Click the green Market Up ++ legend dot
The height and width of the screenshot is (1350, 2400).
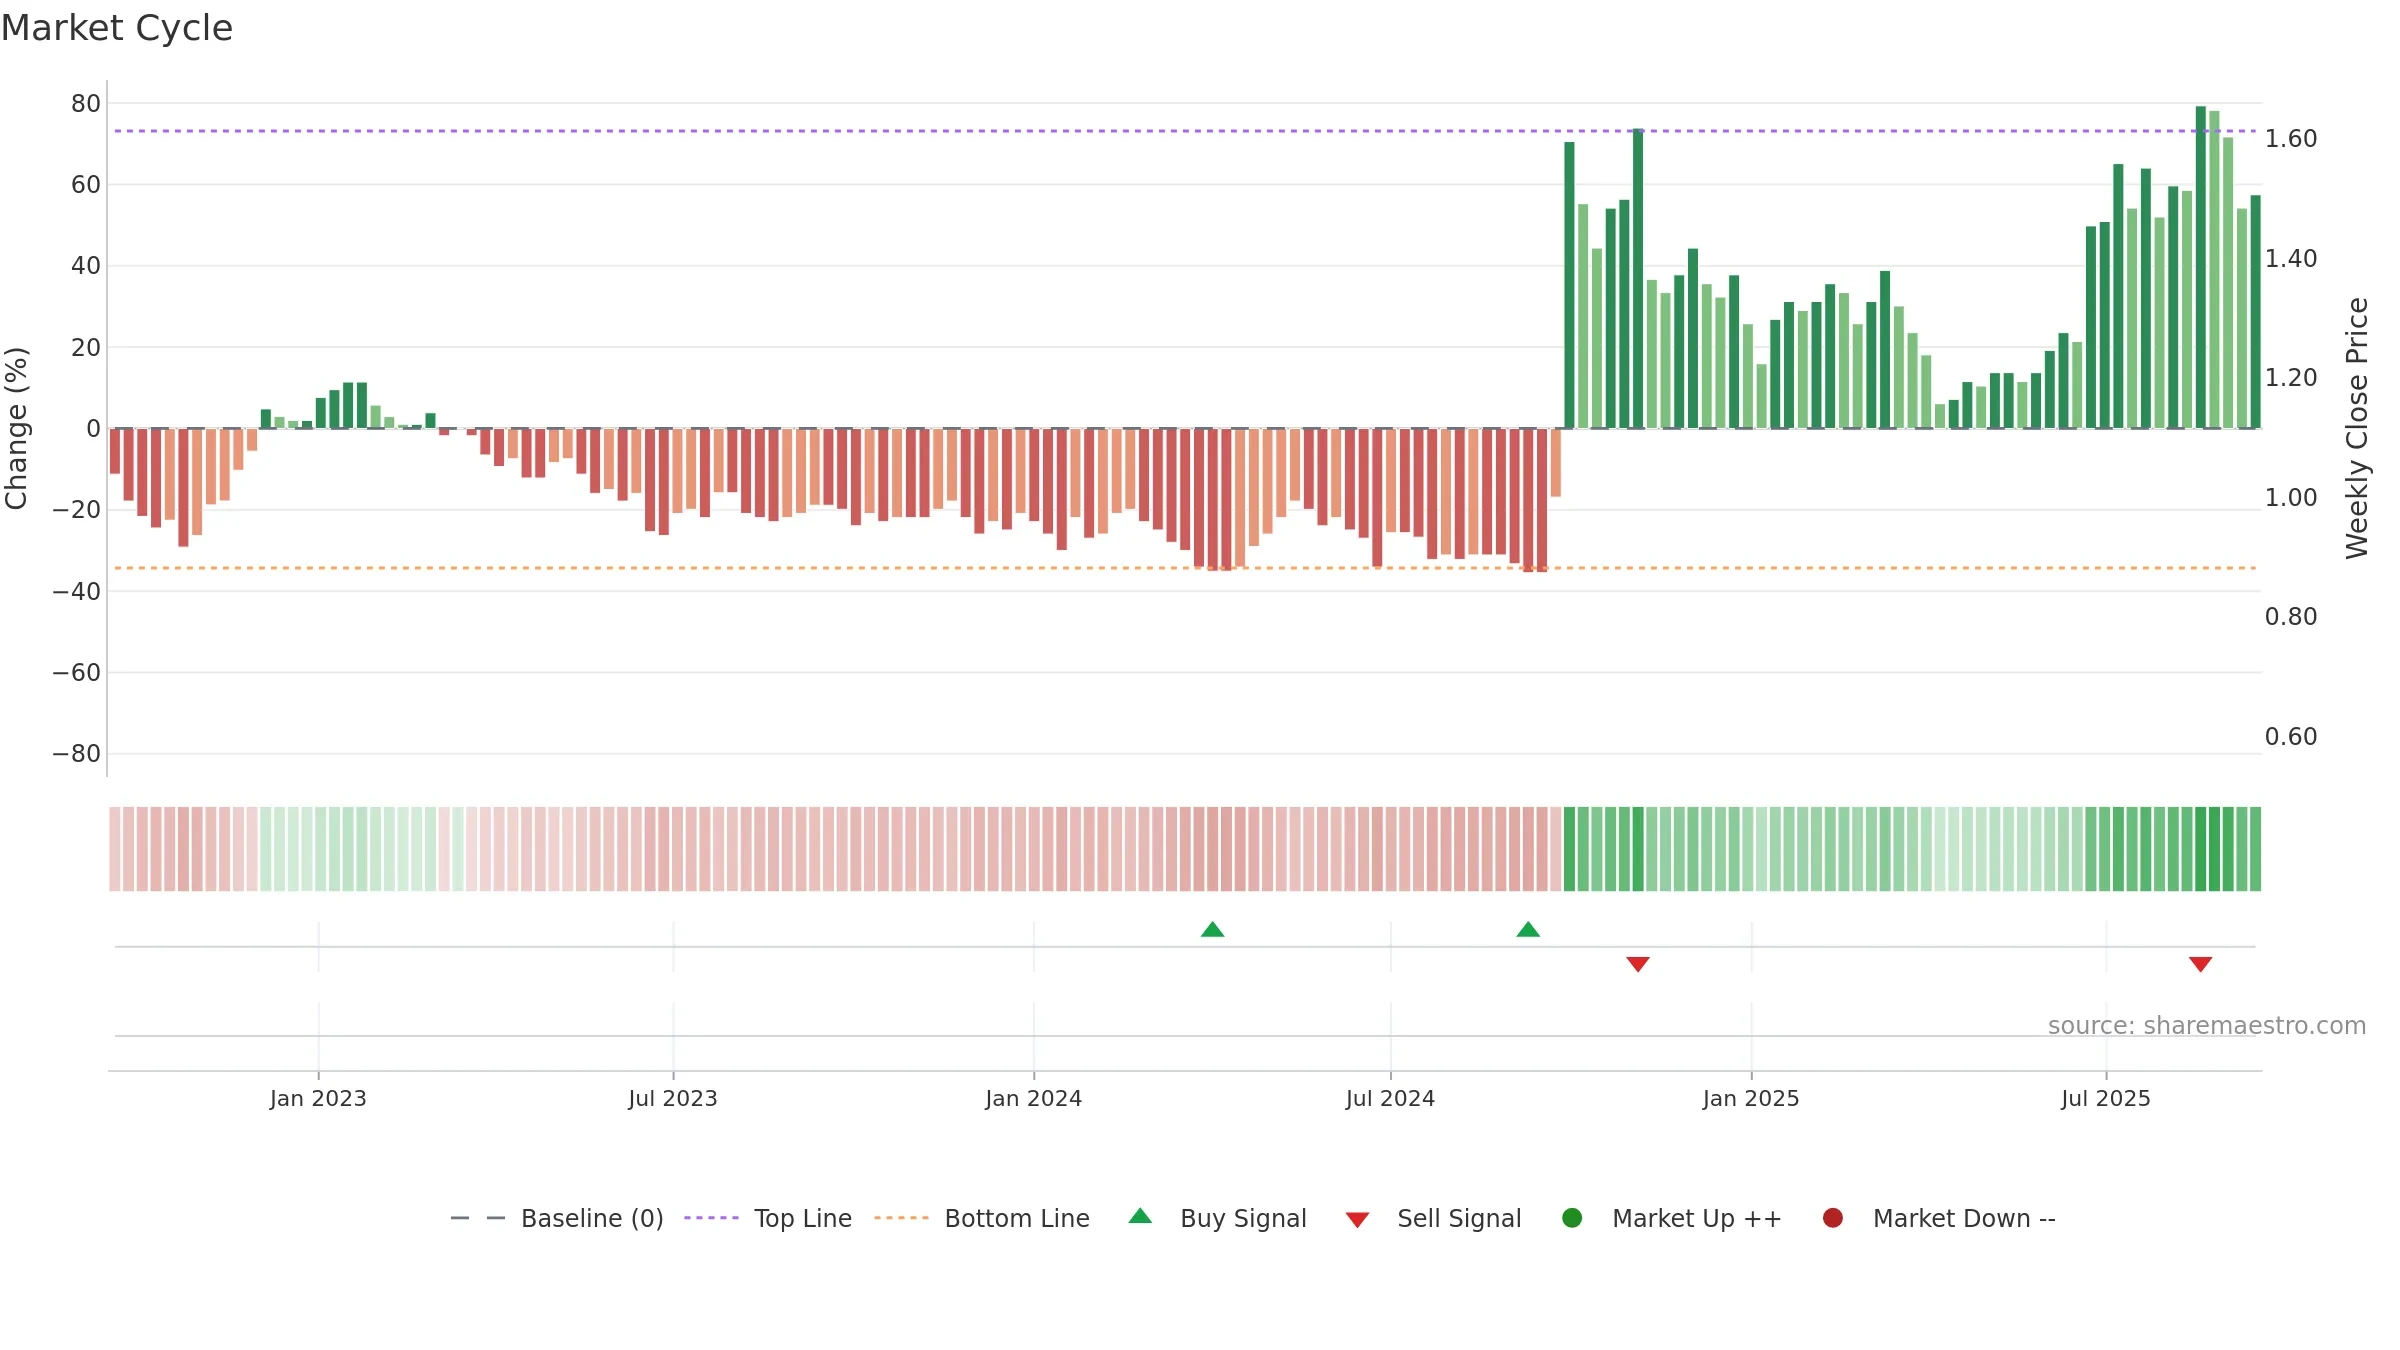(x=1572, y=1218)
